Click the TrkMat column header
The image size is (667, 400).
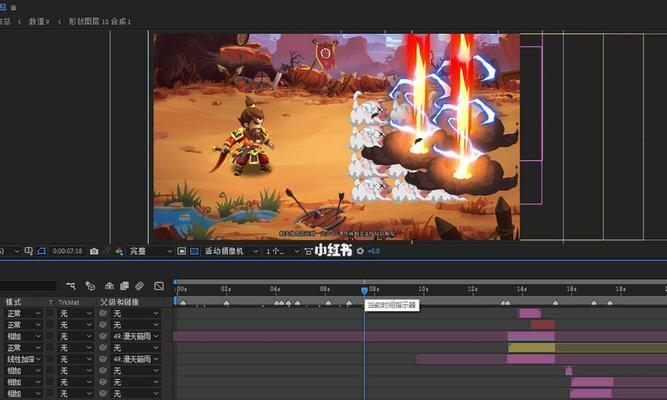[68, 302]
